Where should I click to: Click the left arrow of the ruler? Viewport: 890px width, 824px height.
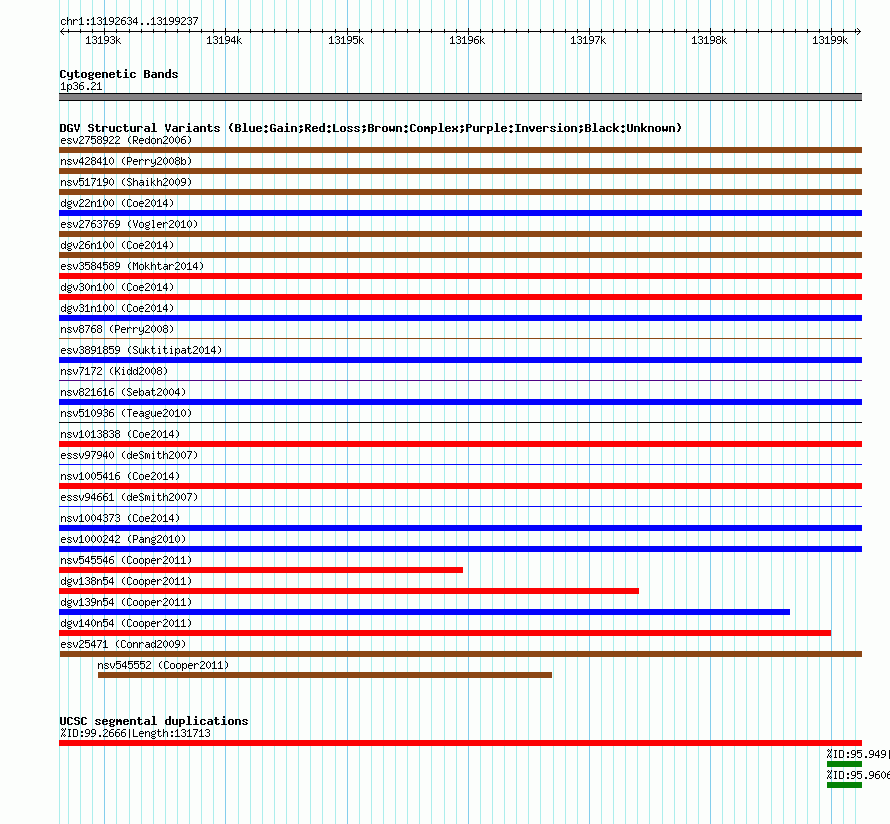tap(62, 31)
